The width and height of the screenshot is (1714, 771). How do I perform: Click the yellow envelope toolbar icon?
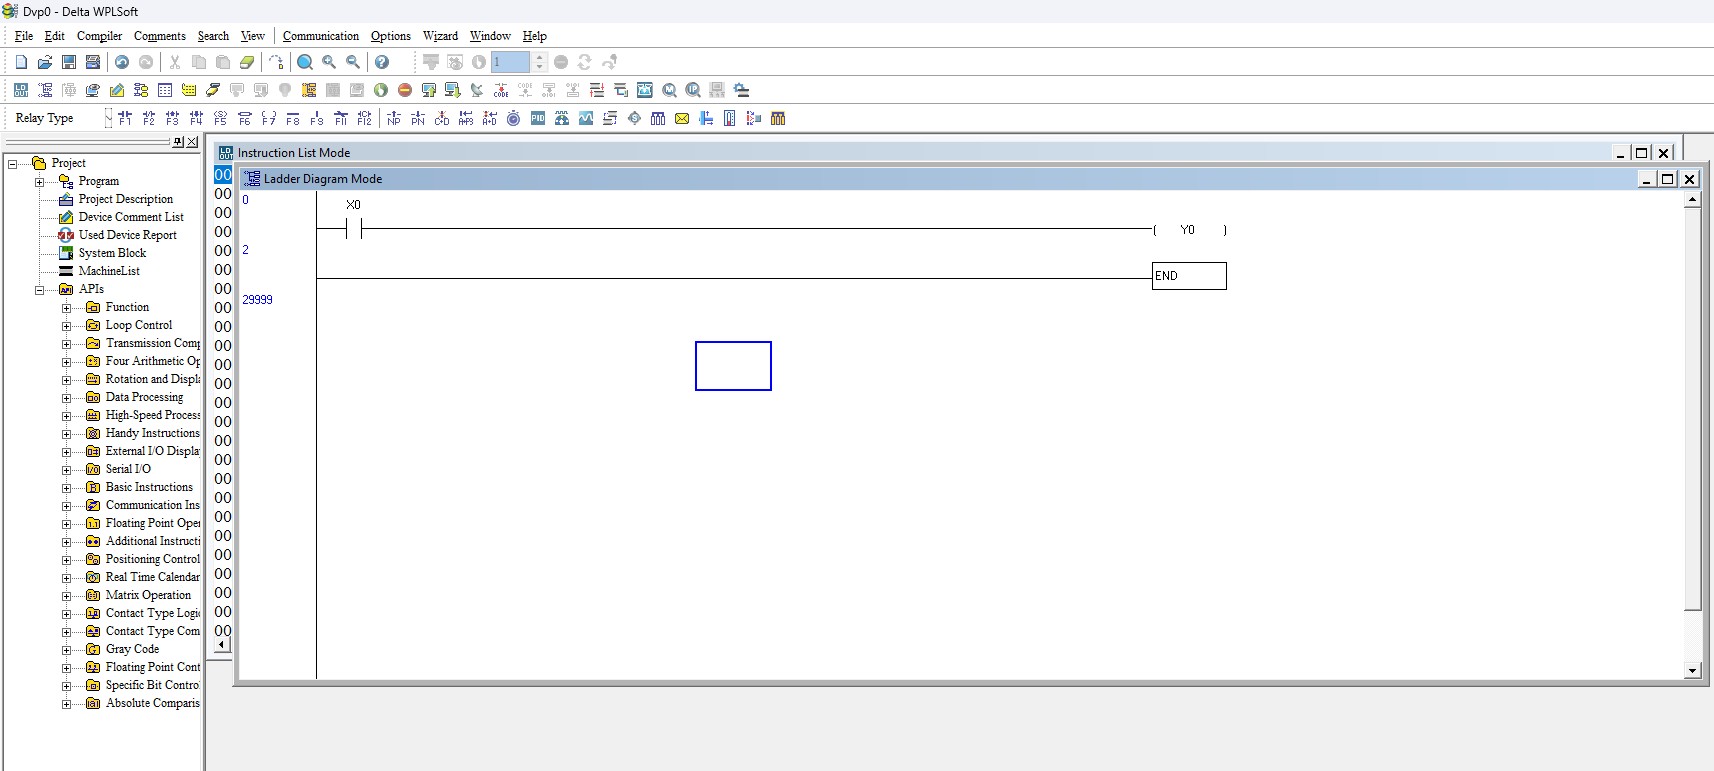[x=682, y=118]
